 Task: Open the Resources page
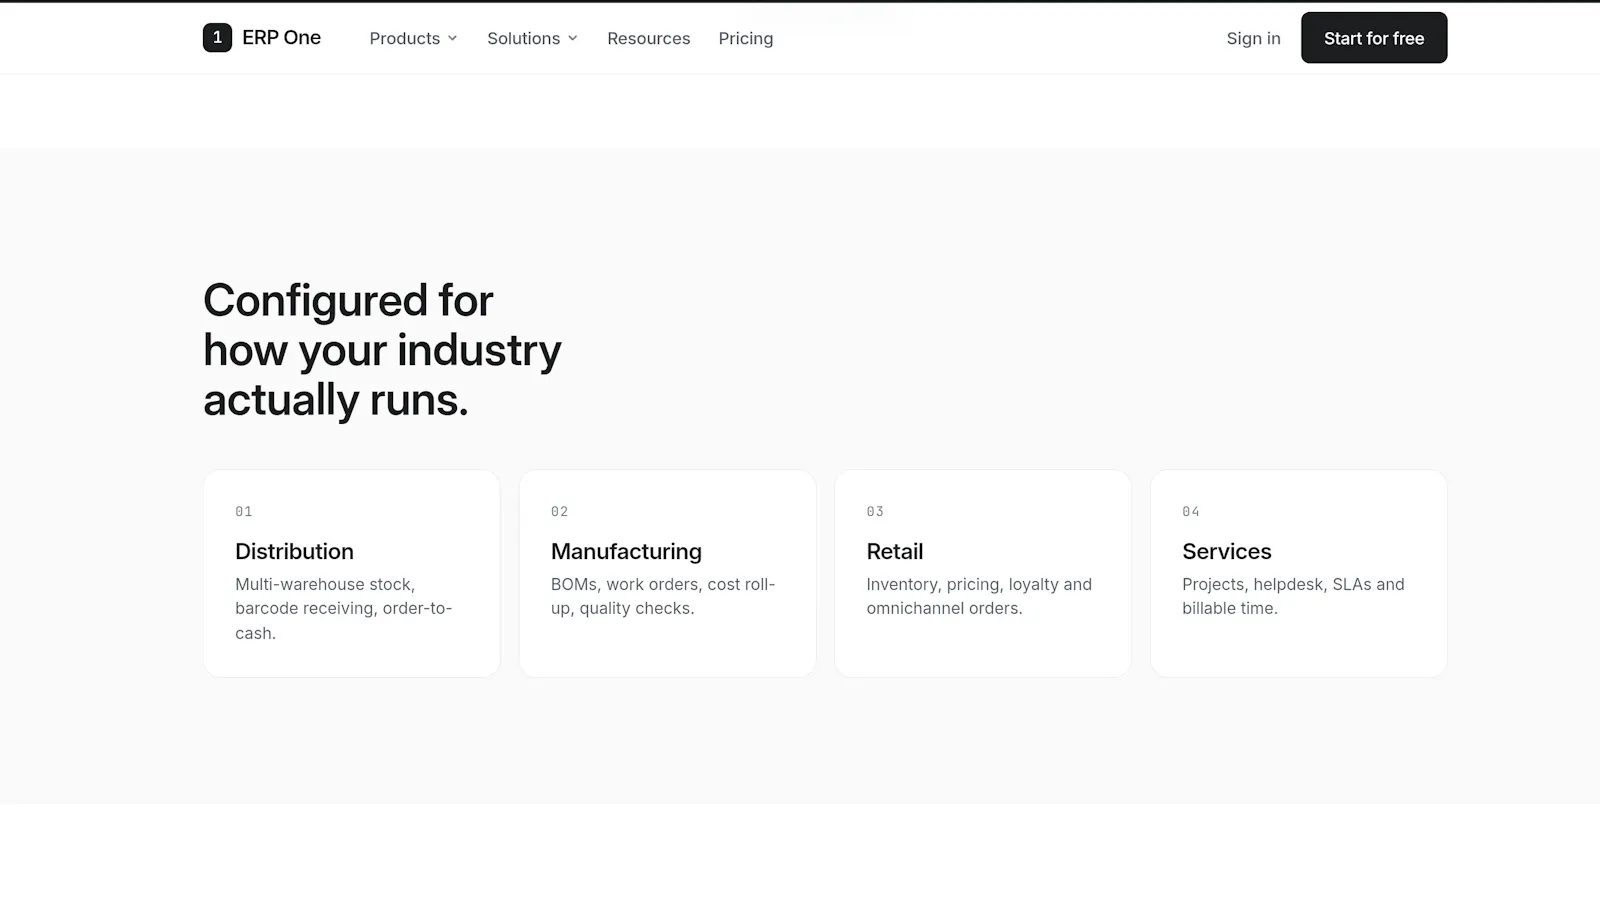[x=648, y=38]
